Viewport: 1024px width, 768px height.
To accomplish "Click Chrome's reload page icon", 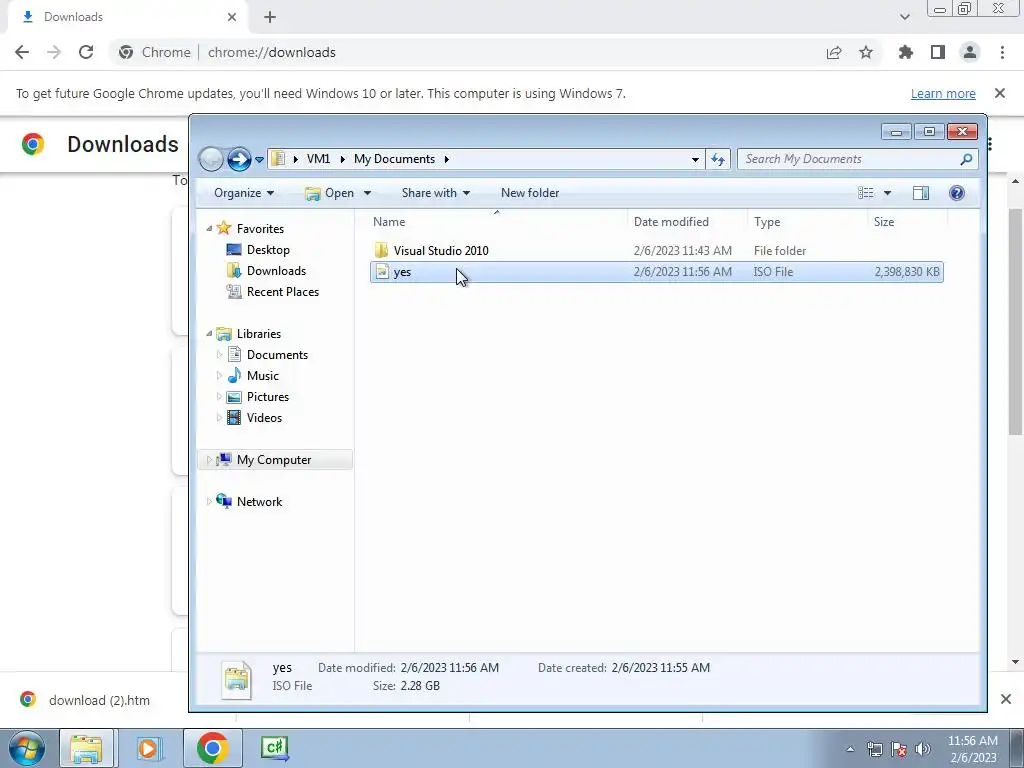I will (x=86, y=52).
